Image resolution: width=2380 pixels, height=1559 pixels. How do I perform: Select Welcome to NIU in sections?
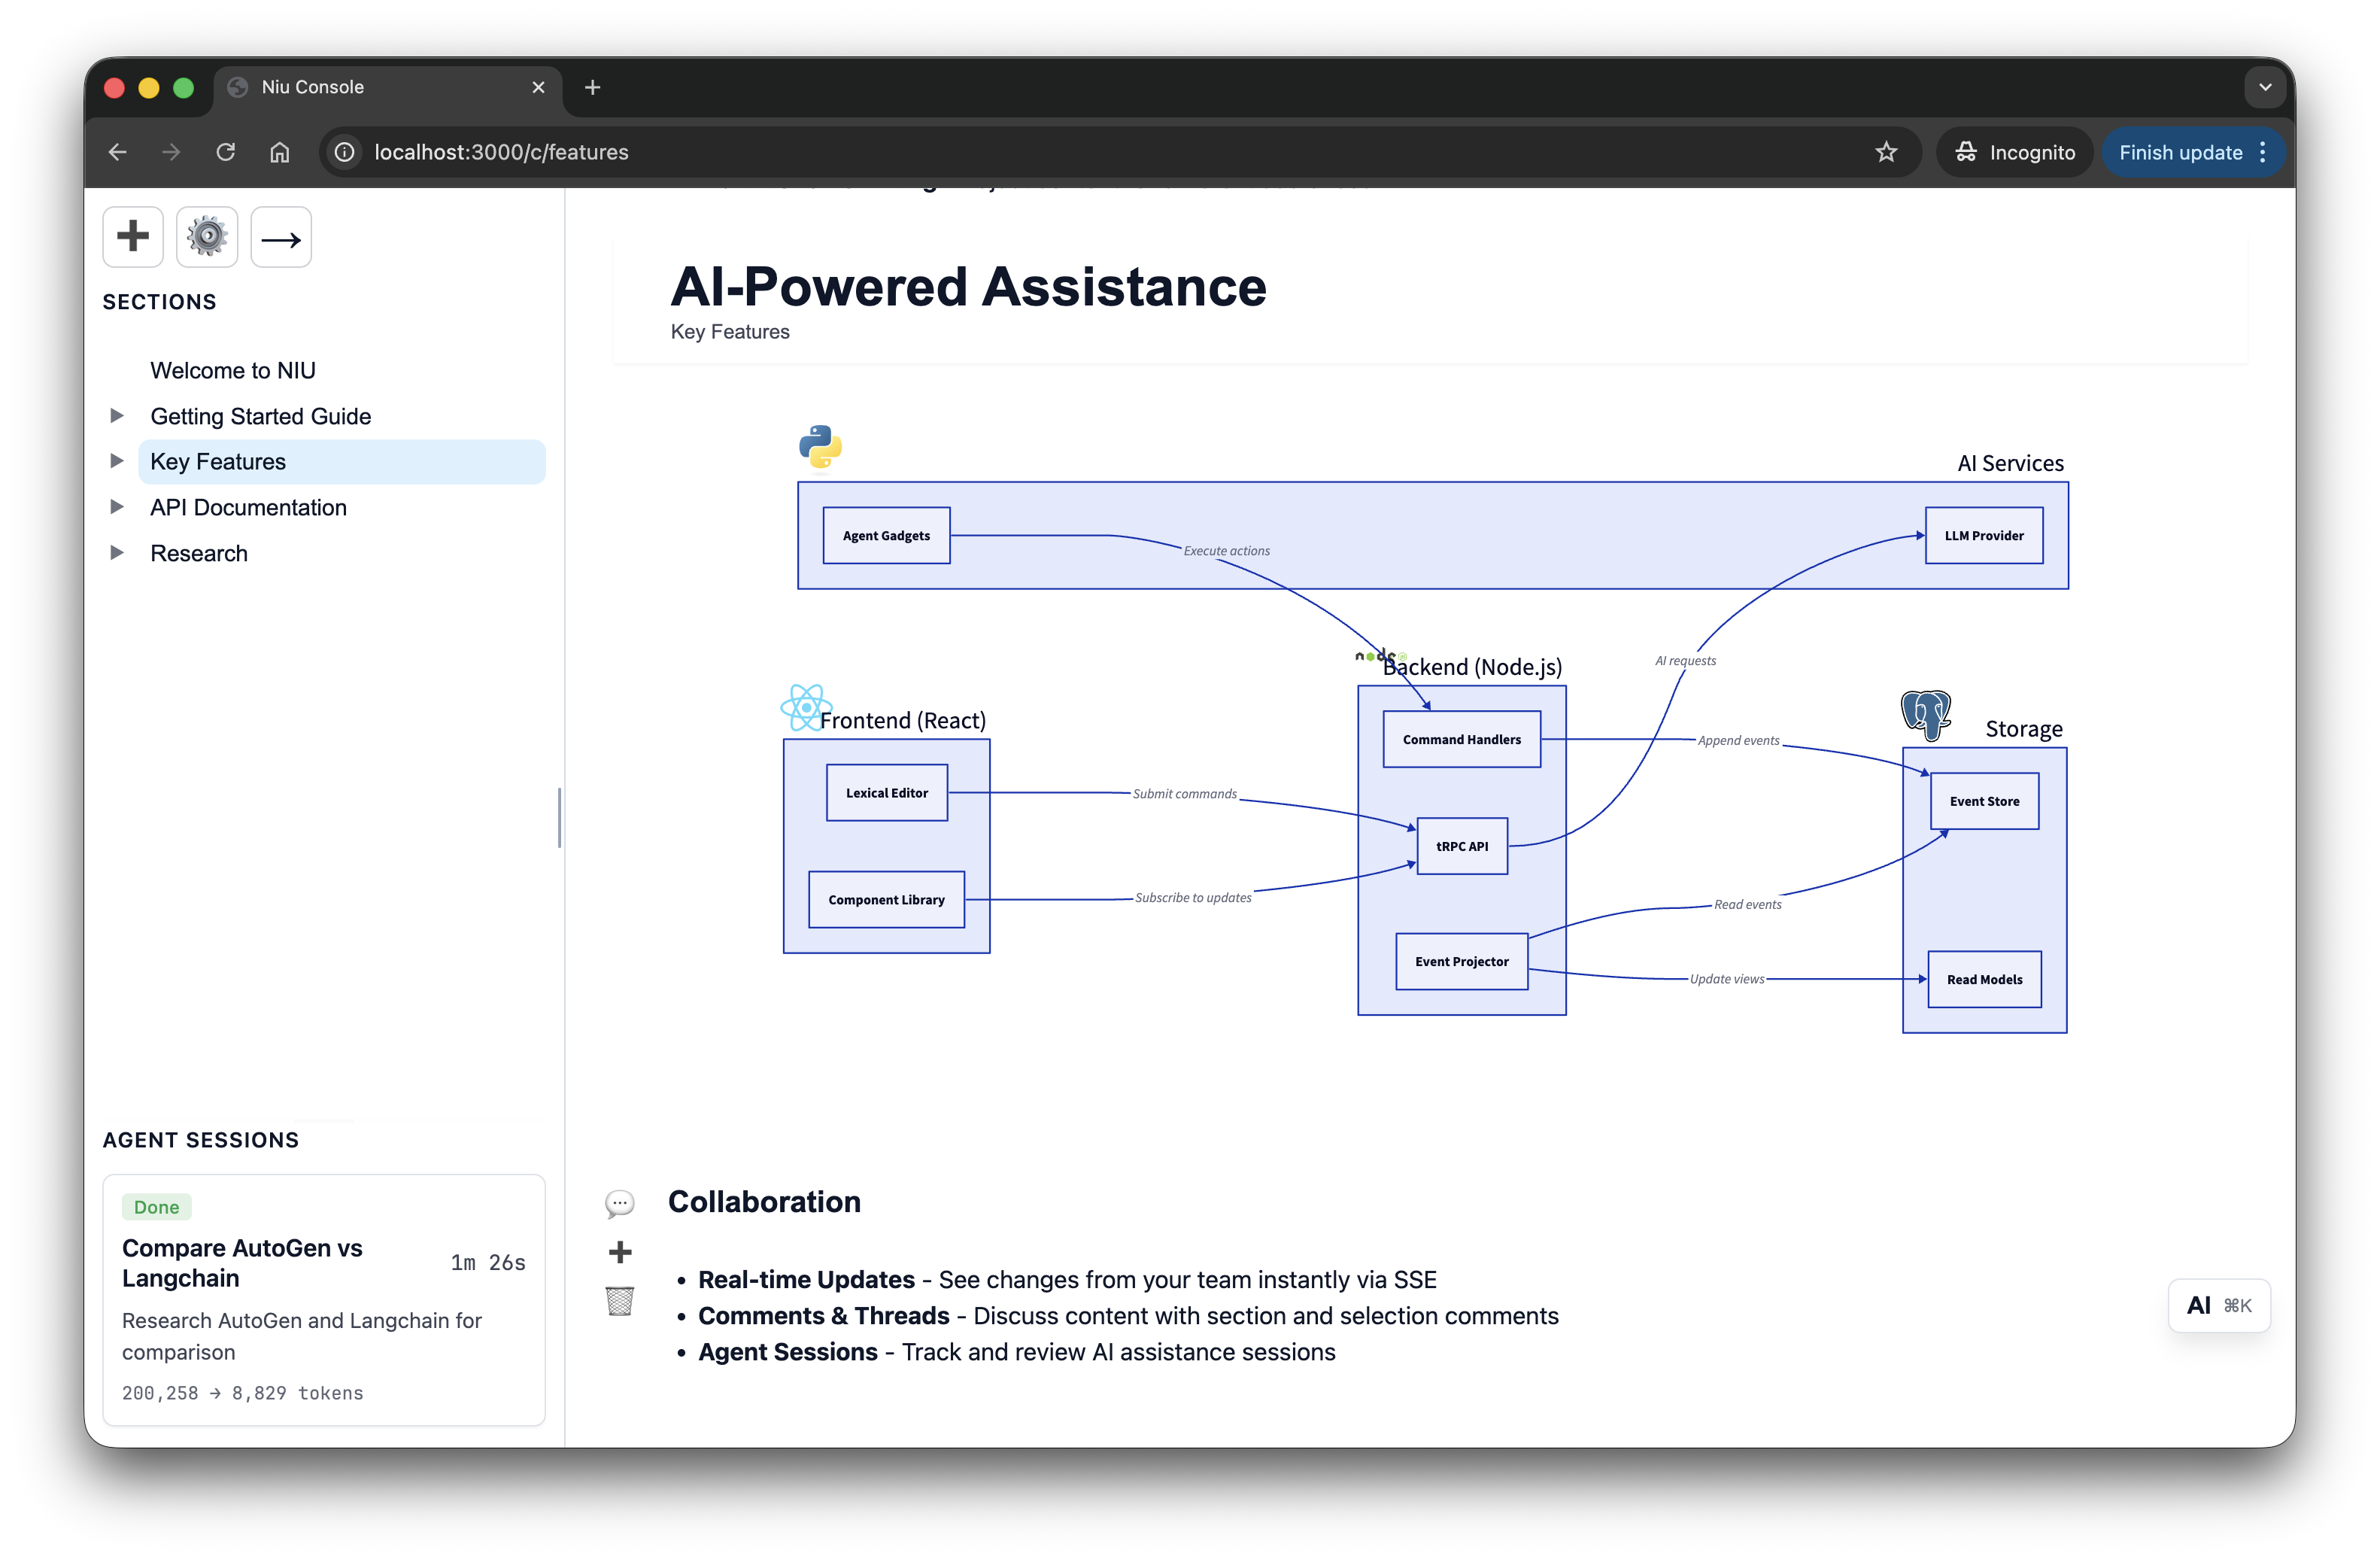[233, 371]
